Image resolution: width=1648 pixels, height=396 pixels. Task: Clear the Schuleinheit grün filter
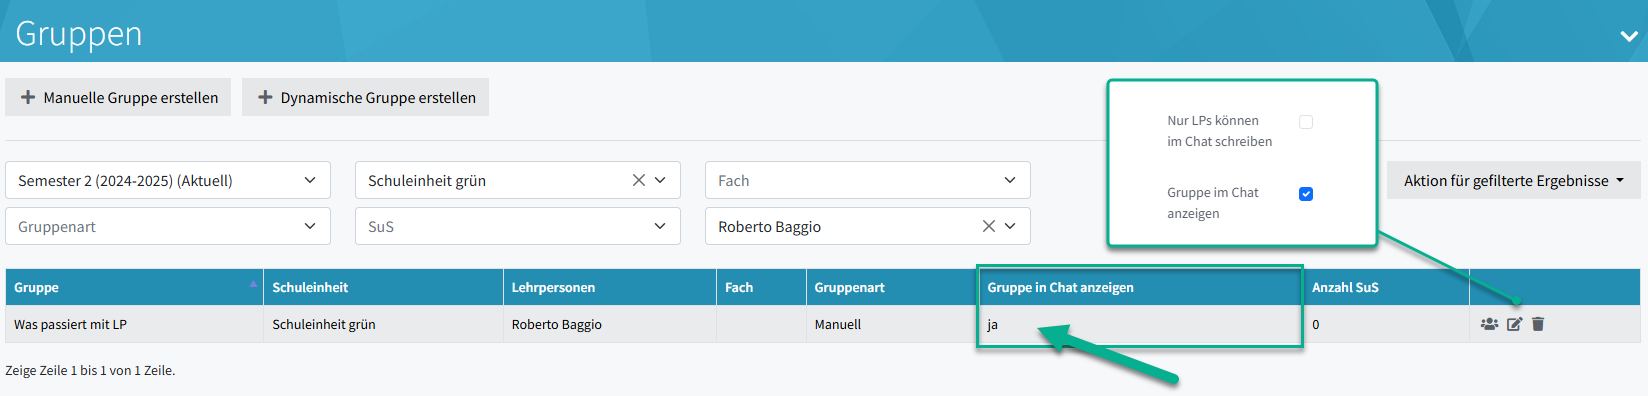click(x=638, y=180)
